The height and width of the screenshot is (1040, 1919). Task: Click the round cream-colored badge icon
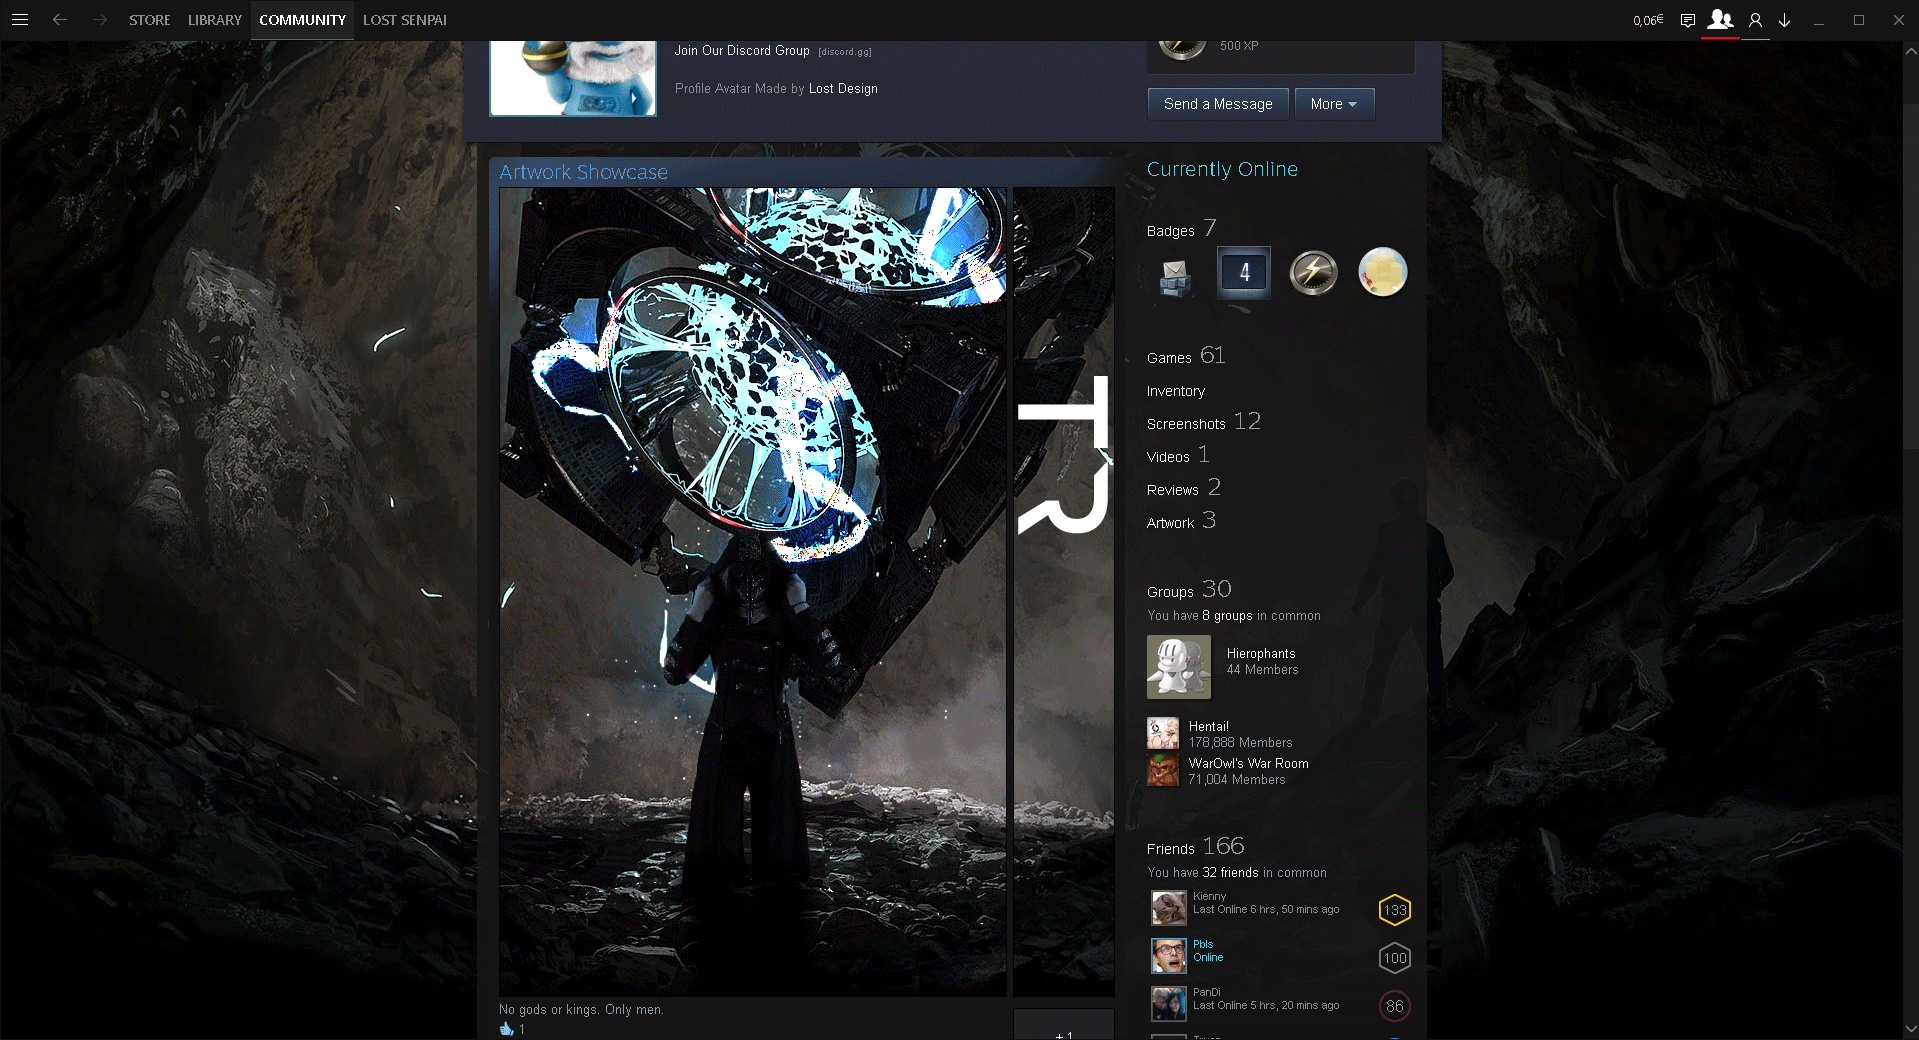tap(1383, 272)
